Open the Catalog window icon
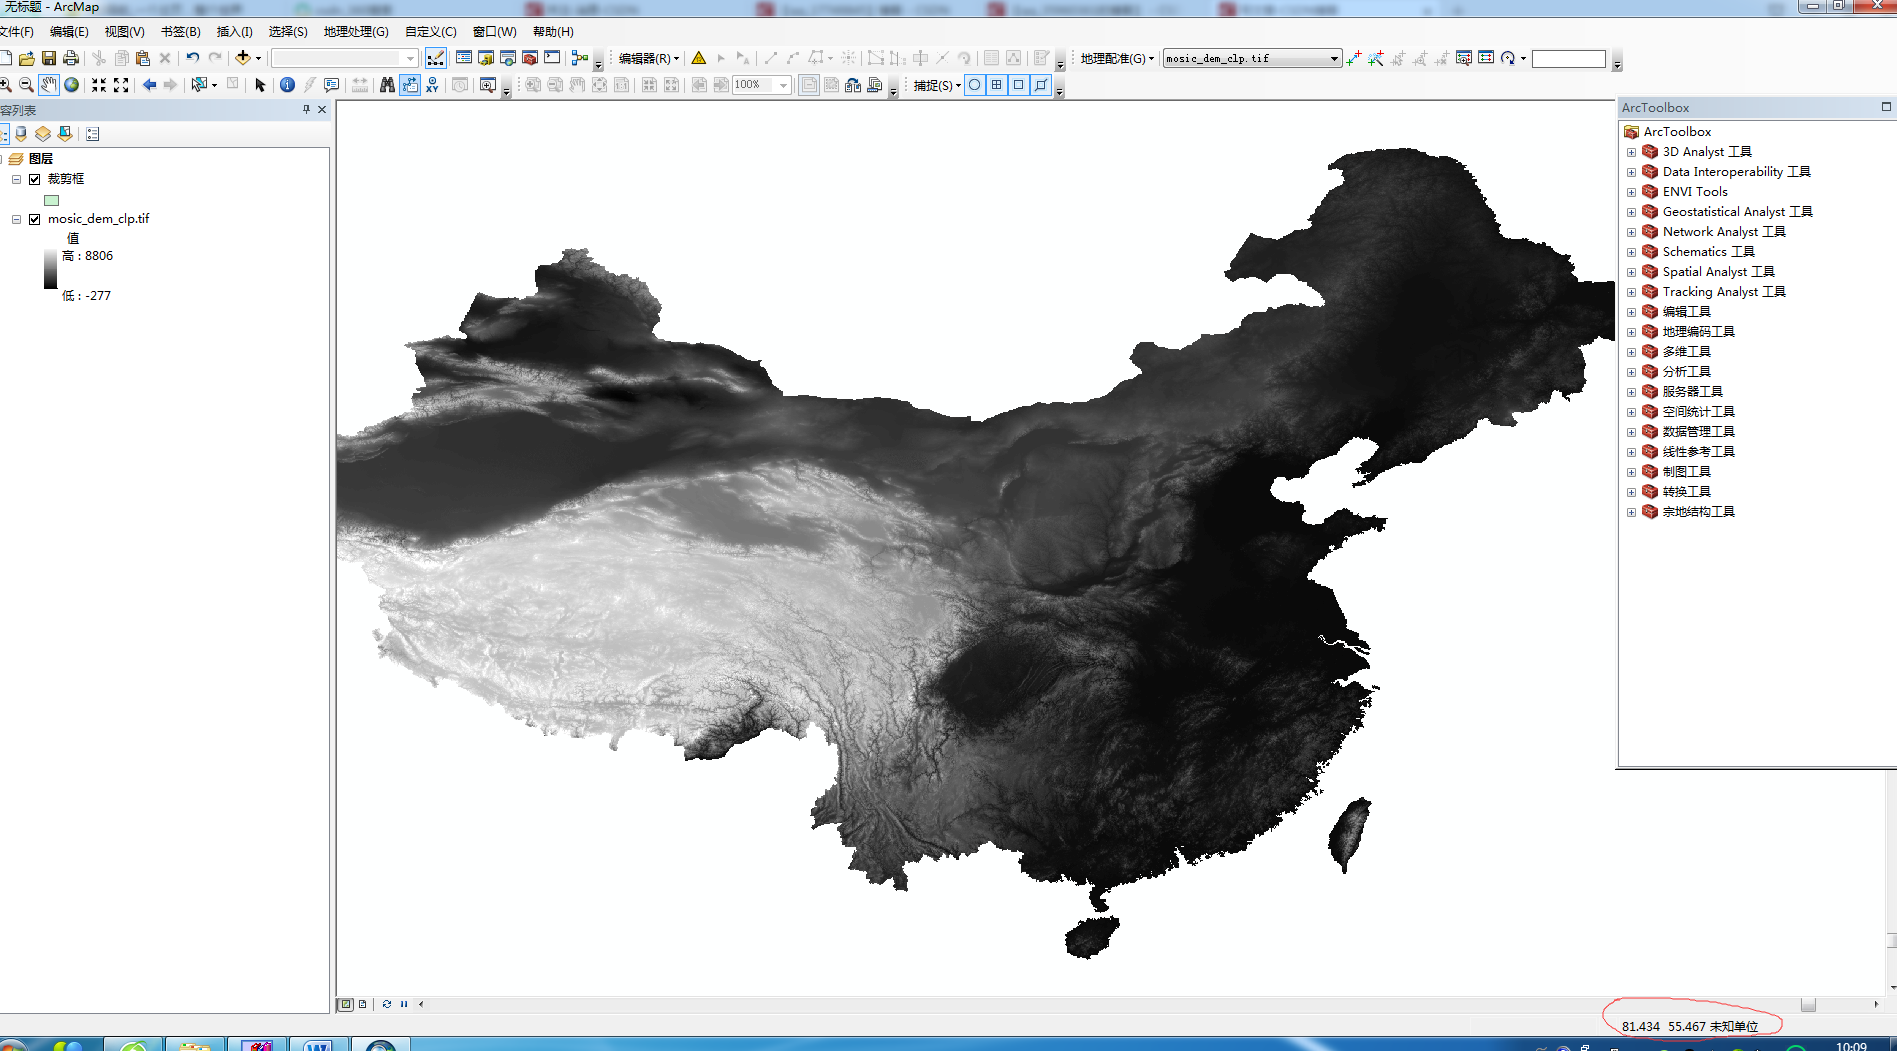Screen dimensions: 1897x1051 486,59
